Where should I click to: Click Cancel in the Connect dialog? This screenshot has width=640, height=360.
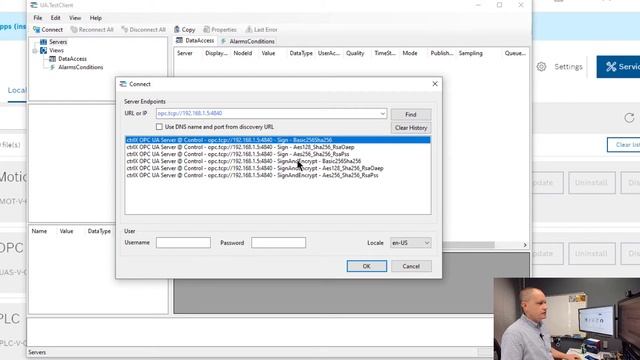[x=411, y=266]
